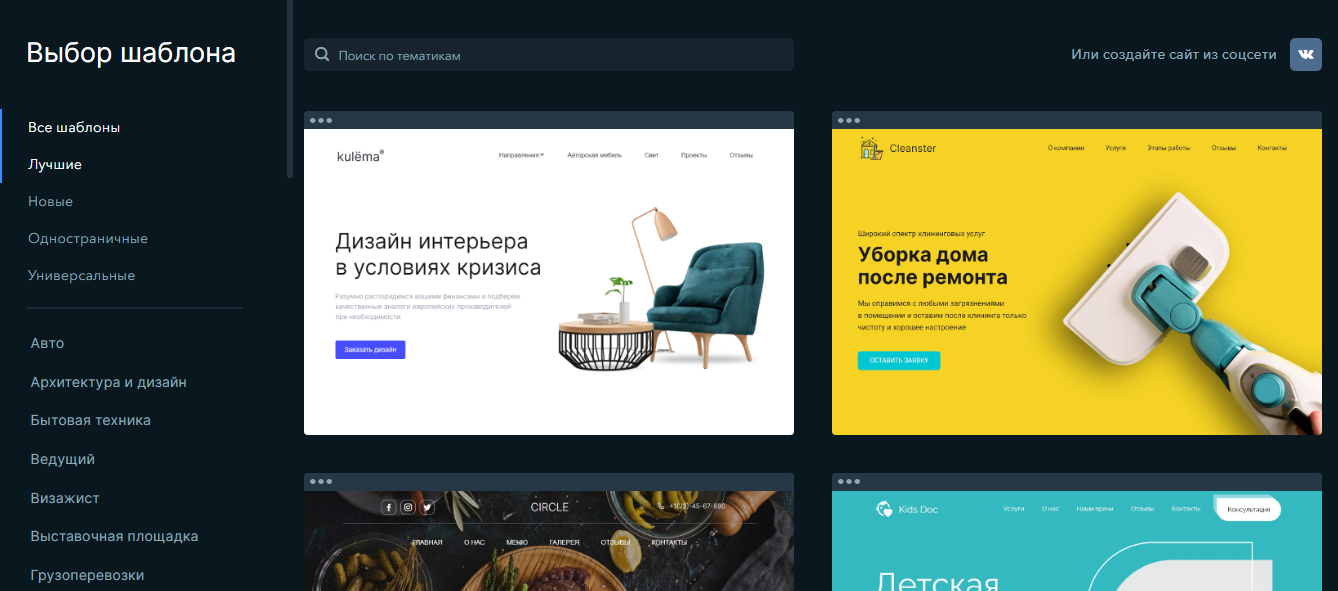
Task: Click the search magnifier icon
Action: [322, 55]
